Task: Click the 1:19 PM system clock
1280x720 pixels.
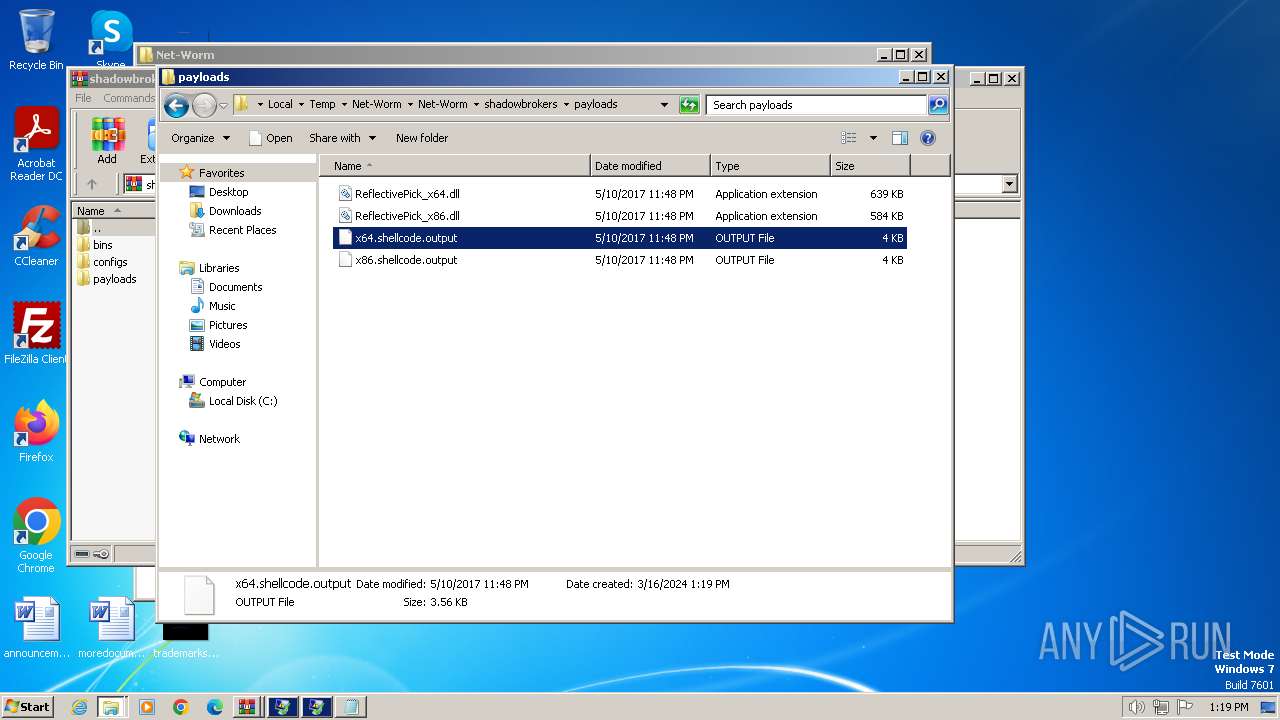Action: (x=1228, y=707)
